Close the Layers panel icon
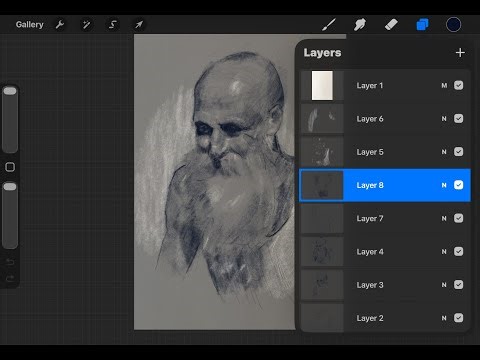 422,24
